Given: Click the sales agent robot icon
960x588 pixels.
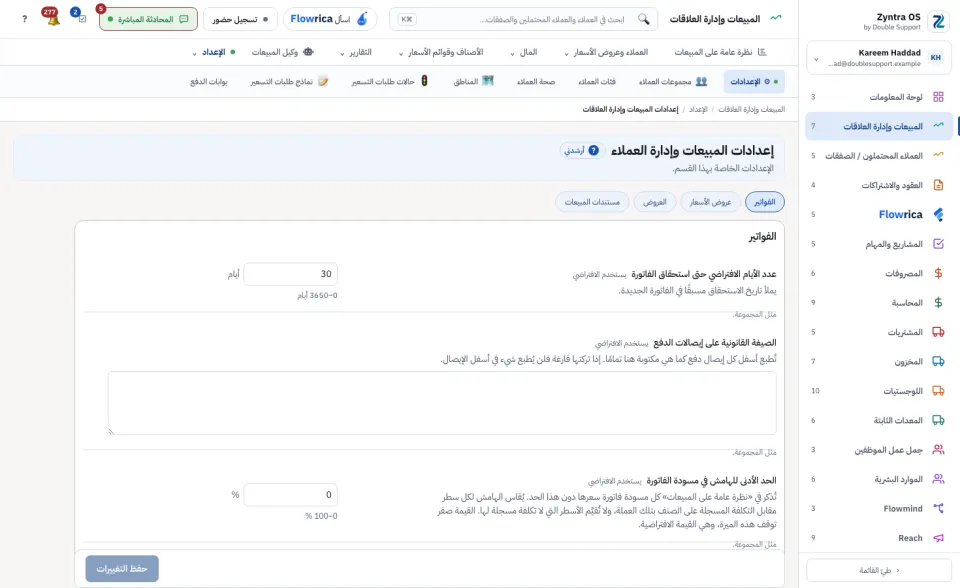Looking at the screenshot, I should tap(308, 52).
